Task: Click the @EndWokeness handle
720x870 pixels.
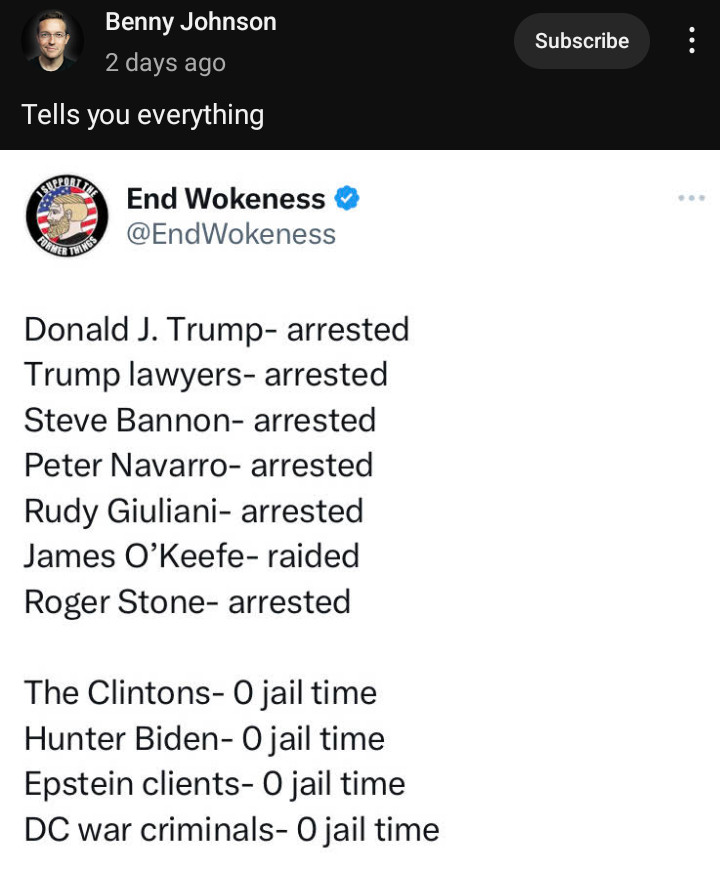Action: tap(230, 234)
